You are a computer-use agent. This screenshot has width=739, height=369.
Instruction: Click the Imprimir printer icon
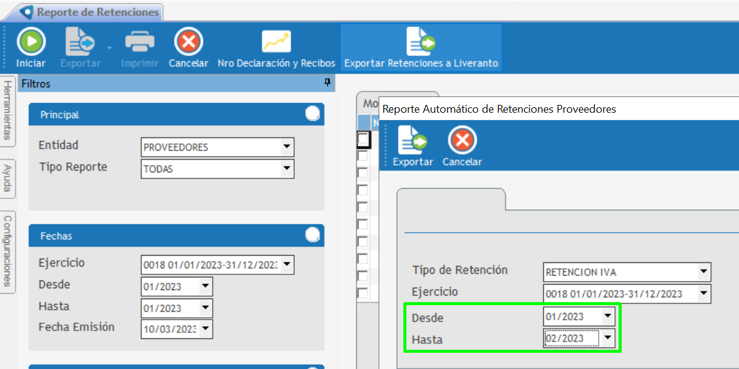click(x=140, y=42)
